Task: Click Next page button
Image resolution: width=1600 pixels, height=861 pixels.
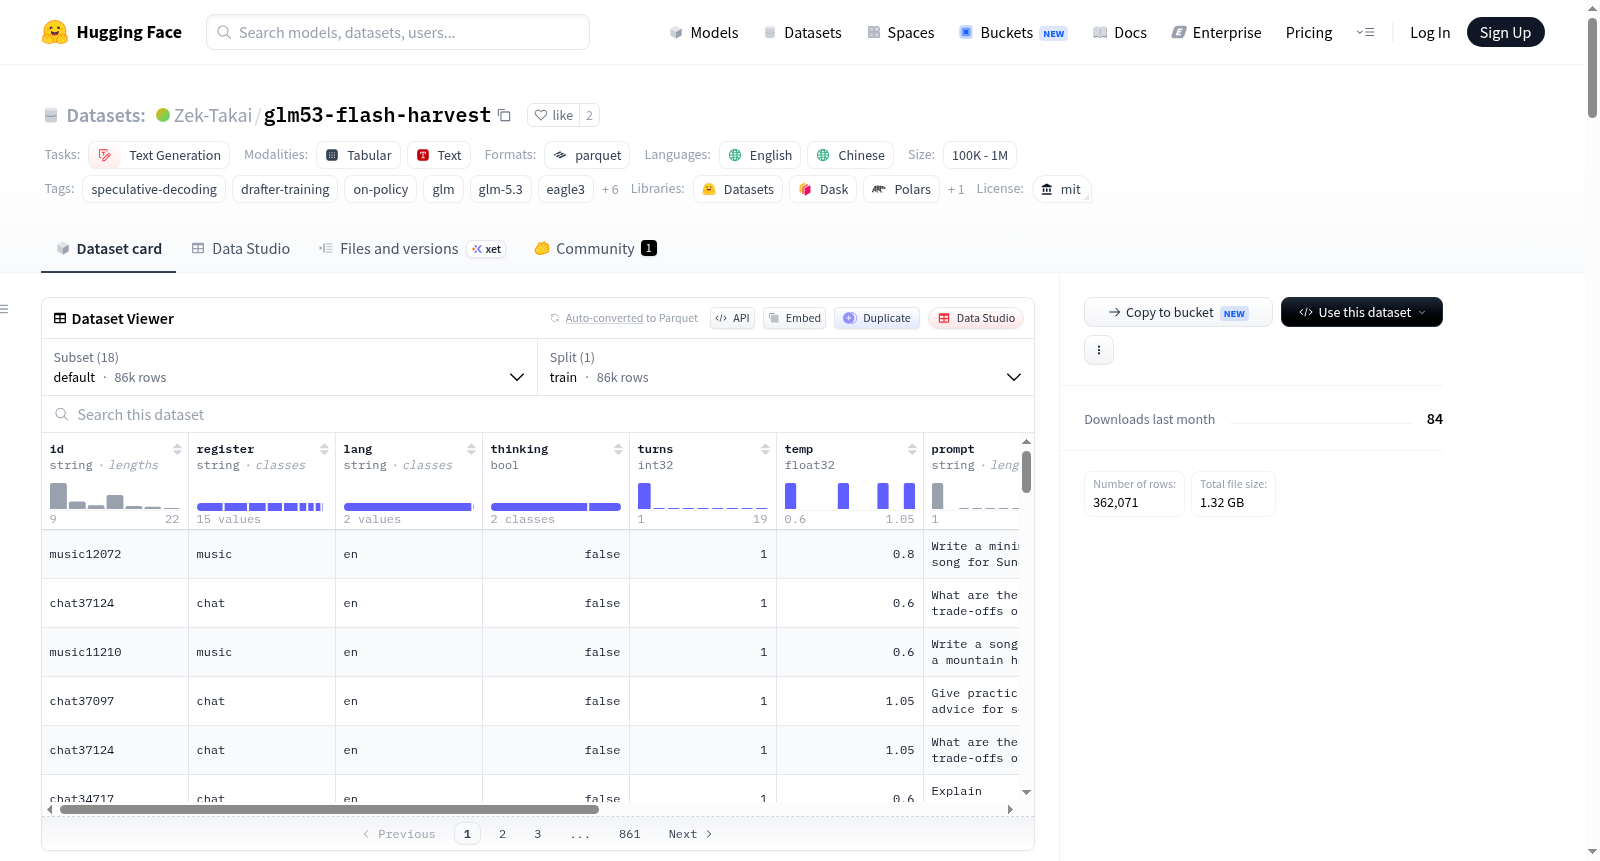Action: pyautogui.click(x=690, y=834)
